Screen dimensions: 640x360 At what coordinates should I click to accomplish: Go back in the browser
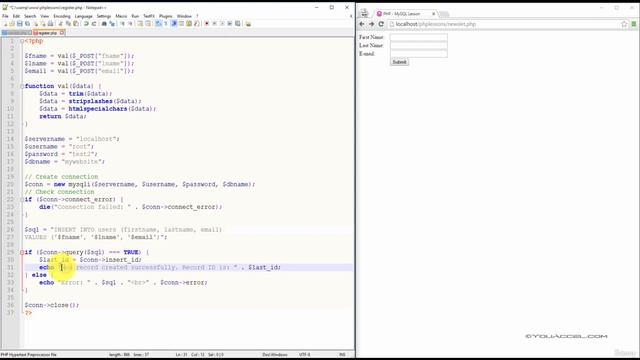[x=362, y=24]
